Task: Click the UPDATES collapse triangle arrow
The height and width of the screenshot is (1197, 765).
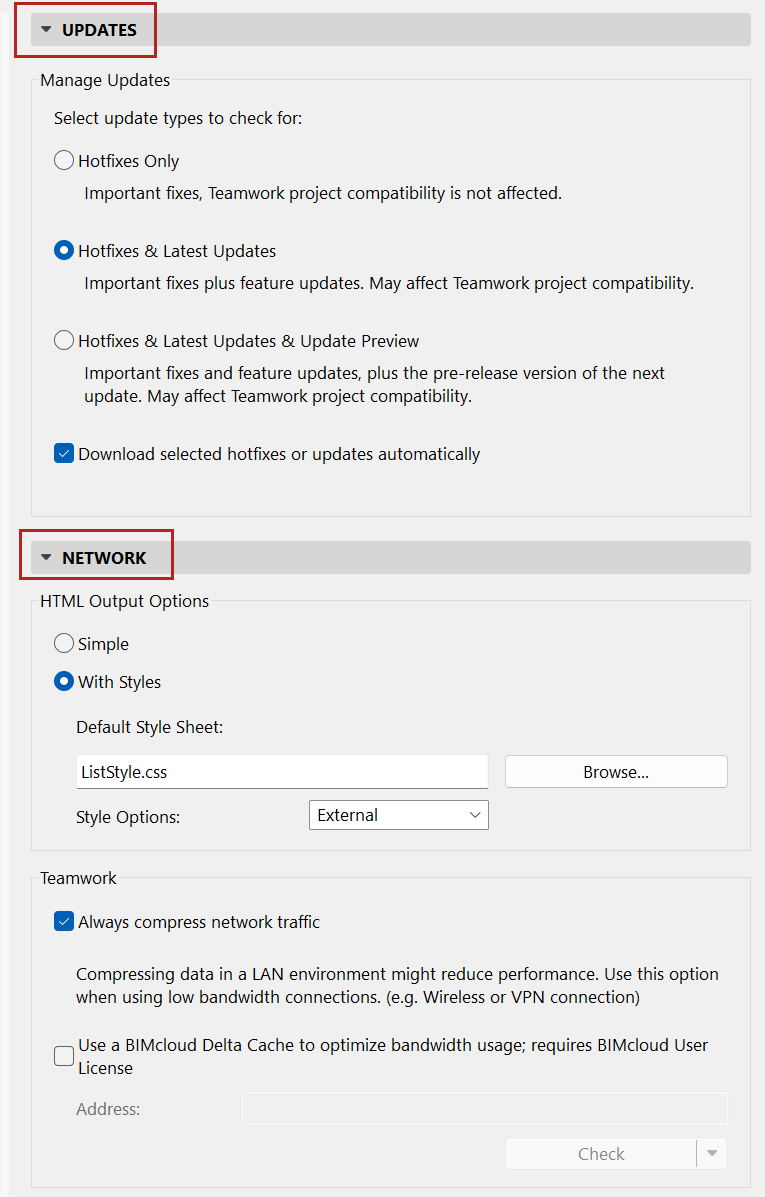Action: pyautogui.click(x=46, y=30)
